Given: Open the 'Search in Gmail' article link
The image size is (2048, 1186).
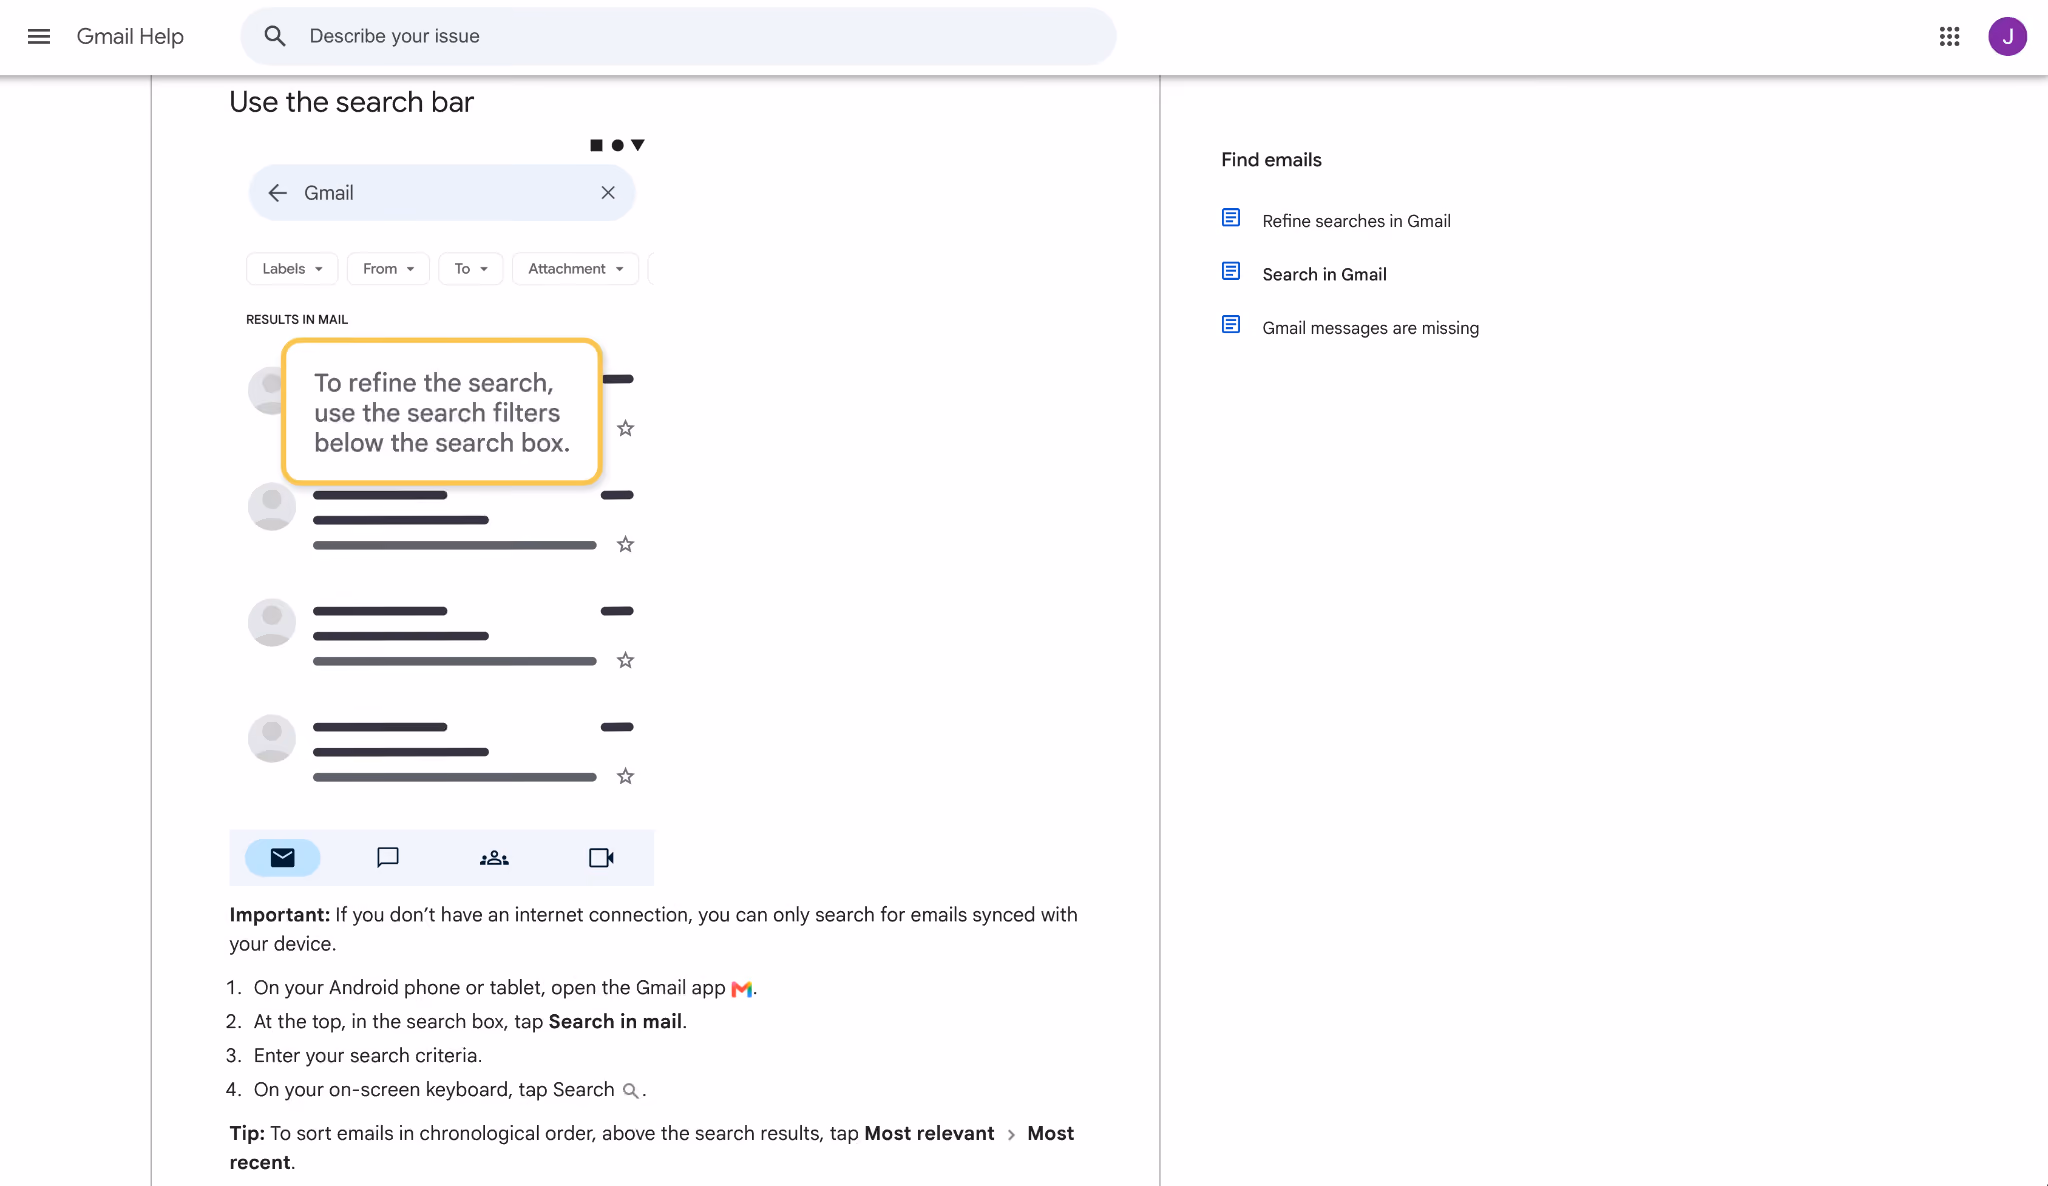Looking at the screenshot, I should pyautogui.click(x=1324, y=274).
